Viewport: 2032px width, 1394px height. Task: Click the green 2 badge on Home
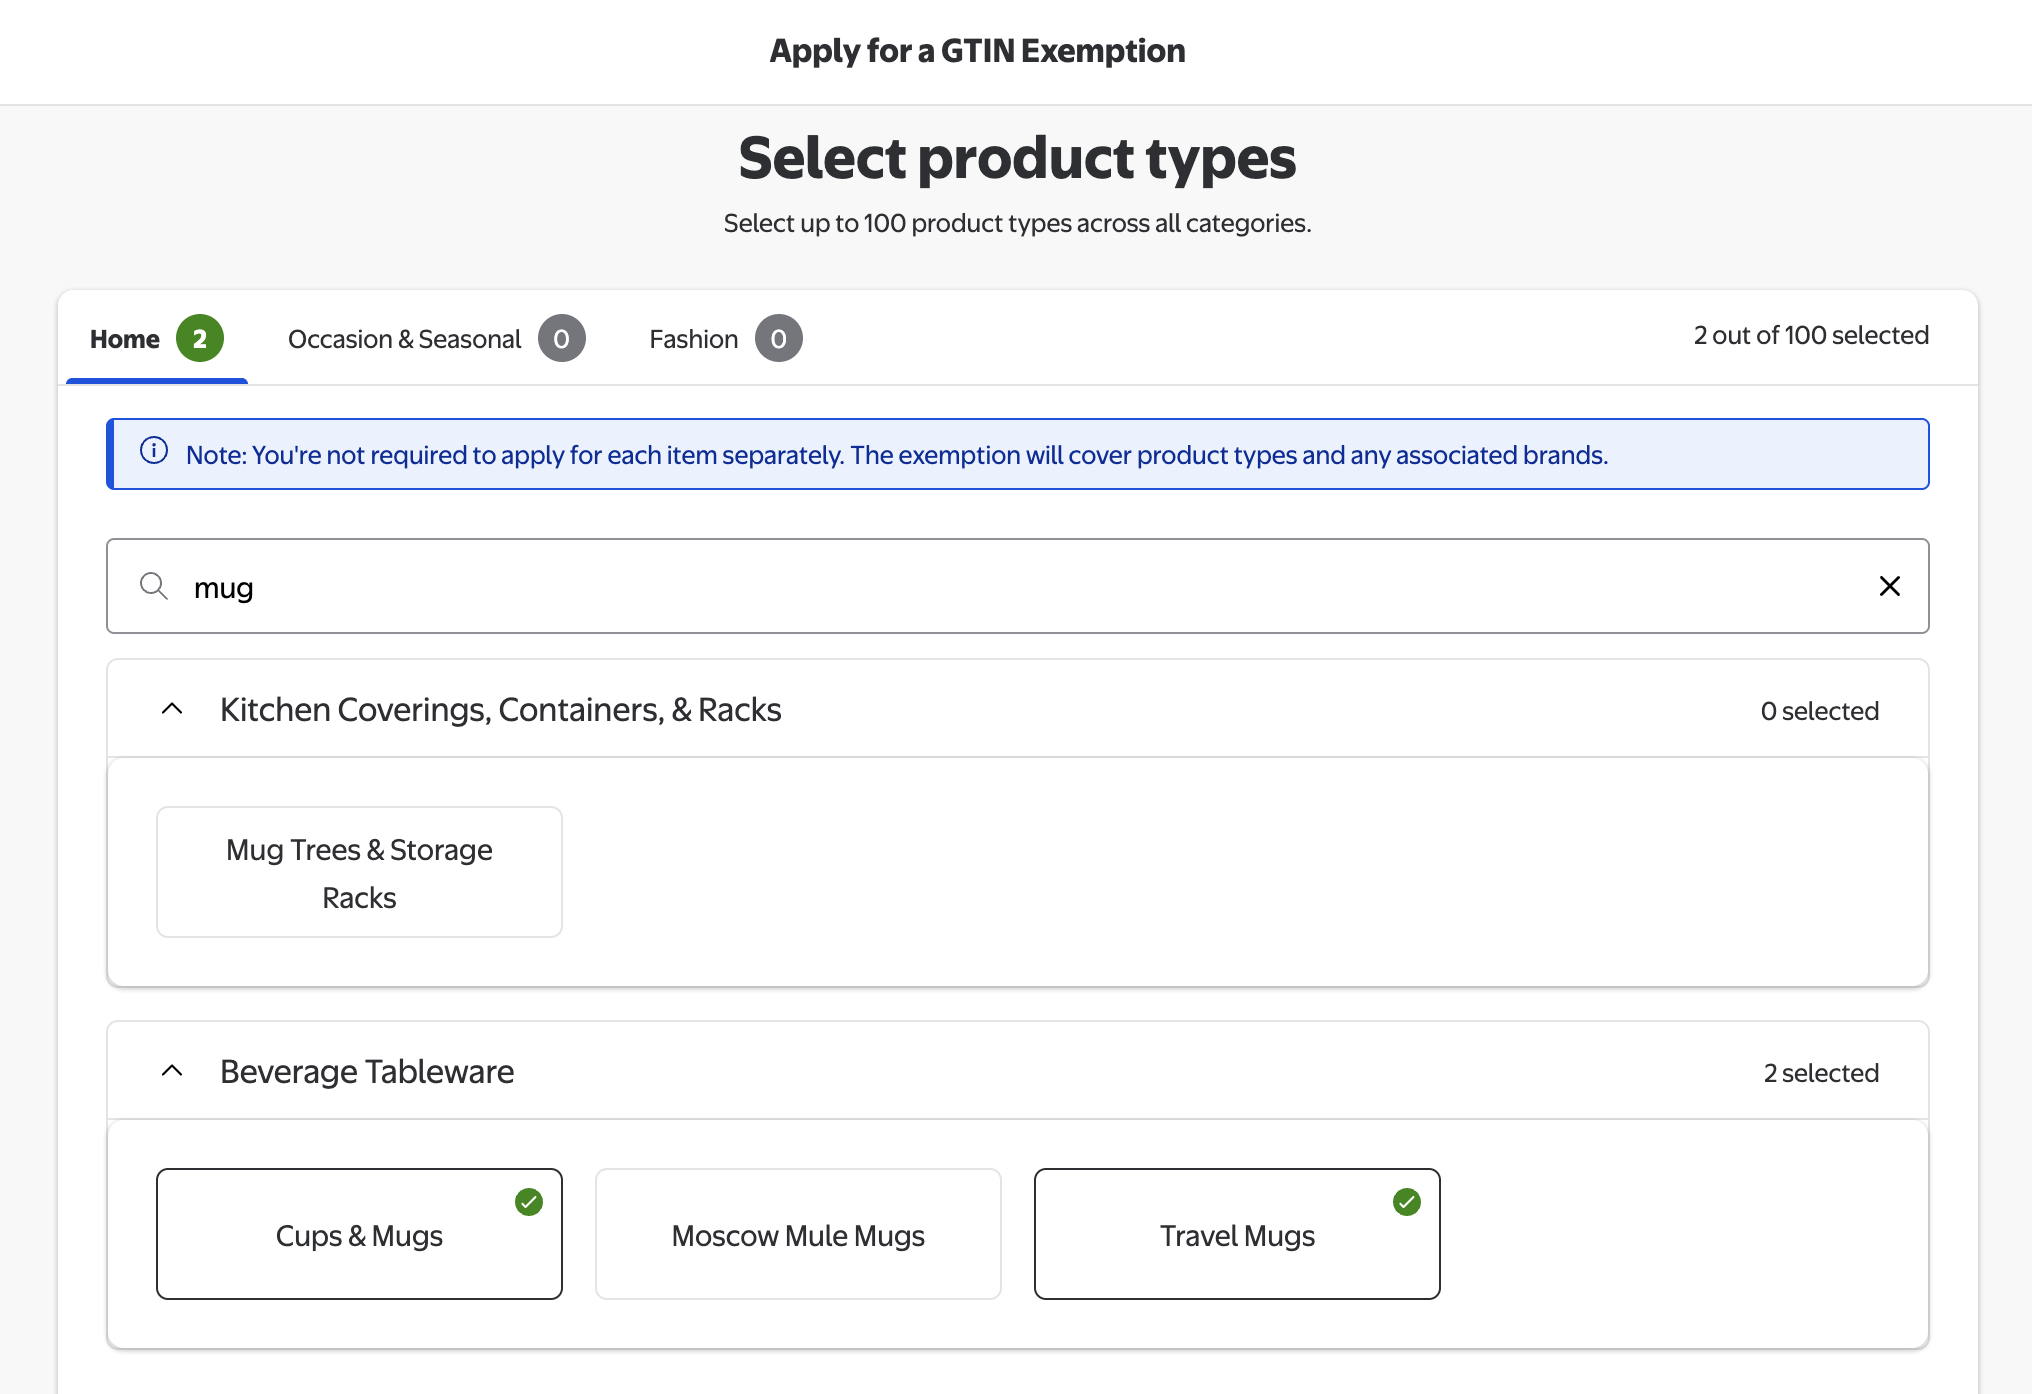click(200, 339)
